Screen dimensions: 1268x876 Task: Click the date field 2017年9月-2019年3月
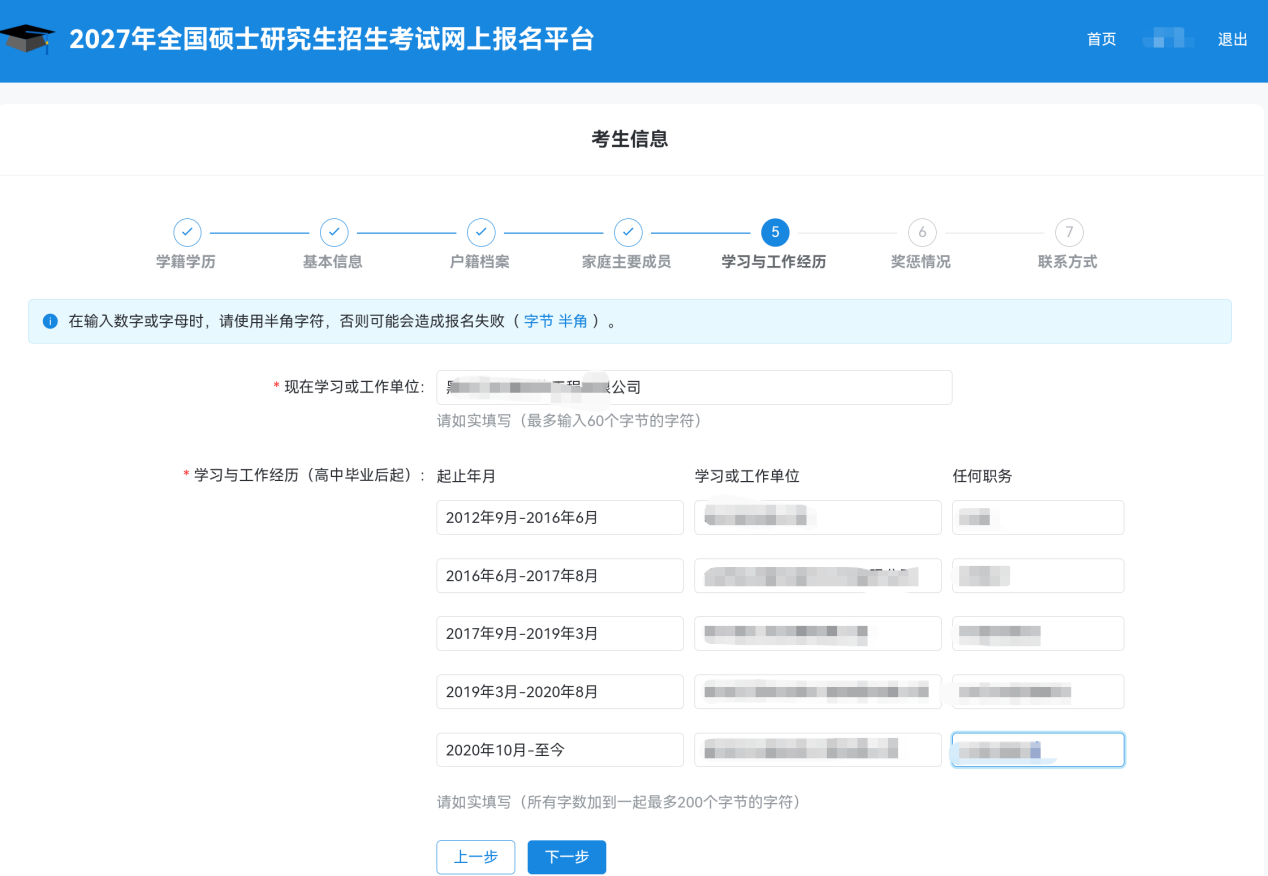point(560,634)
